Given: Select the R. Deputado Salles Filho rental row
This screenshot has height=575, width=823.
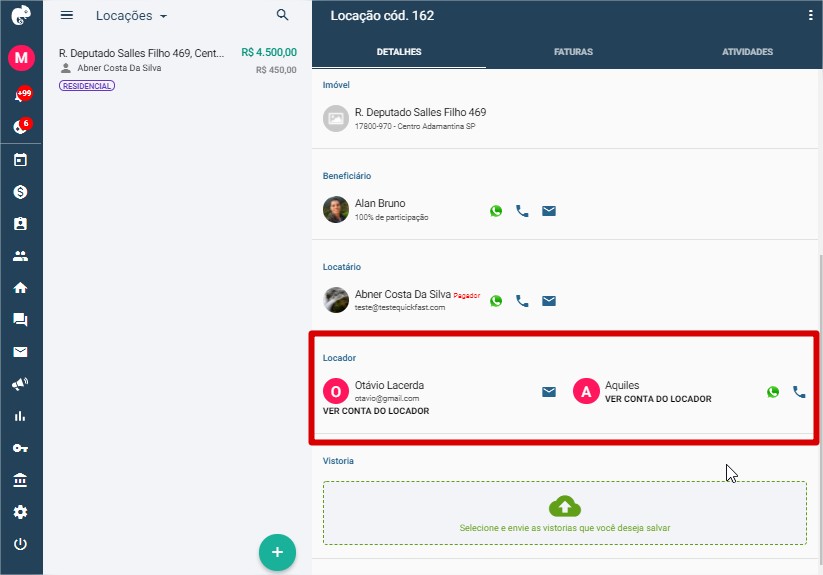Looking at the screenshot, I should click(x=177, y=69).
